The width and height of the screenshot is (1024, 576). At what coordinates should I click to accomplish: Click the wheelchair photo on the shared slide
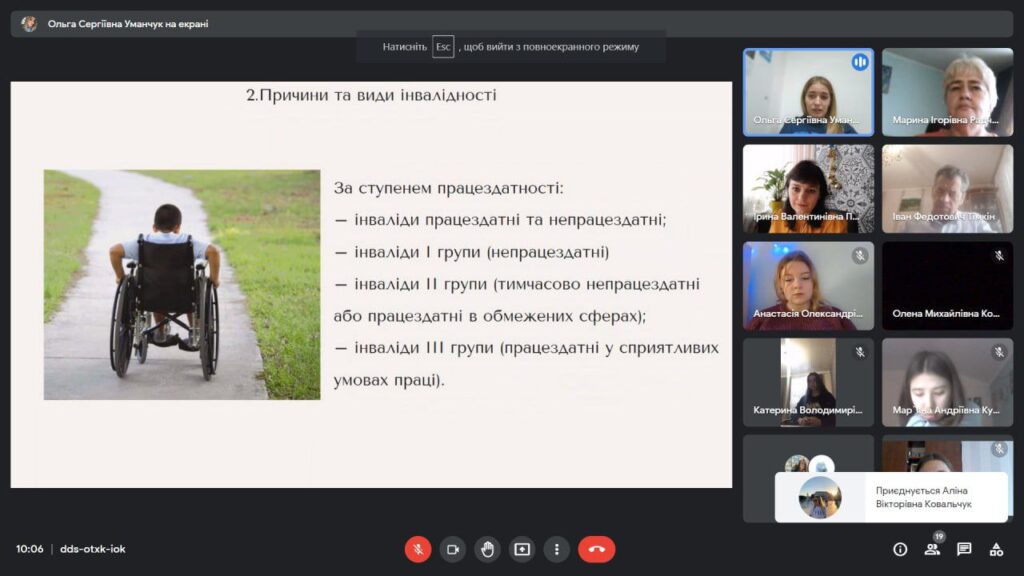[182, 285]
